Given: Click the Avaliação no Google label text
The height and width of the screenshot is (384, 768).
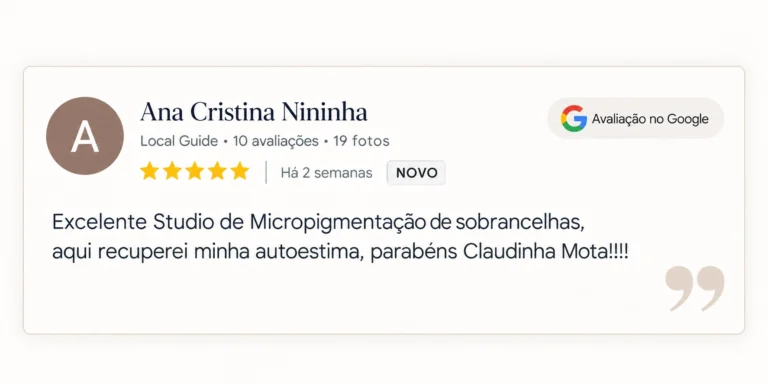Looking at the screenshot, I should click(650, 119).
